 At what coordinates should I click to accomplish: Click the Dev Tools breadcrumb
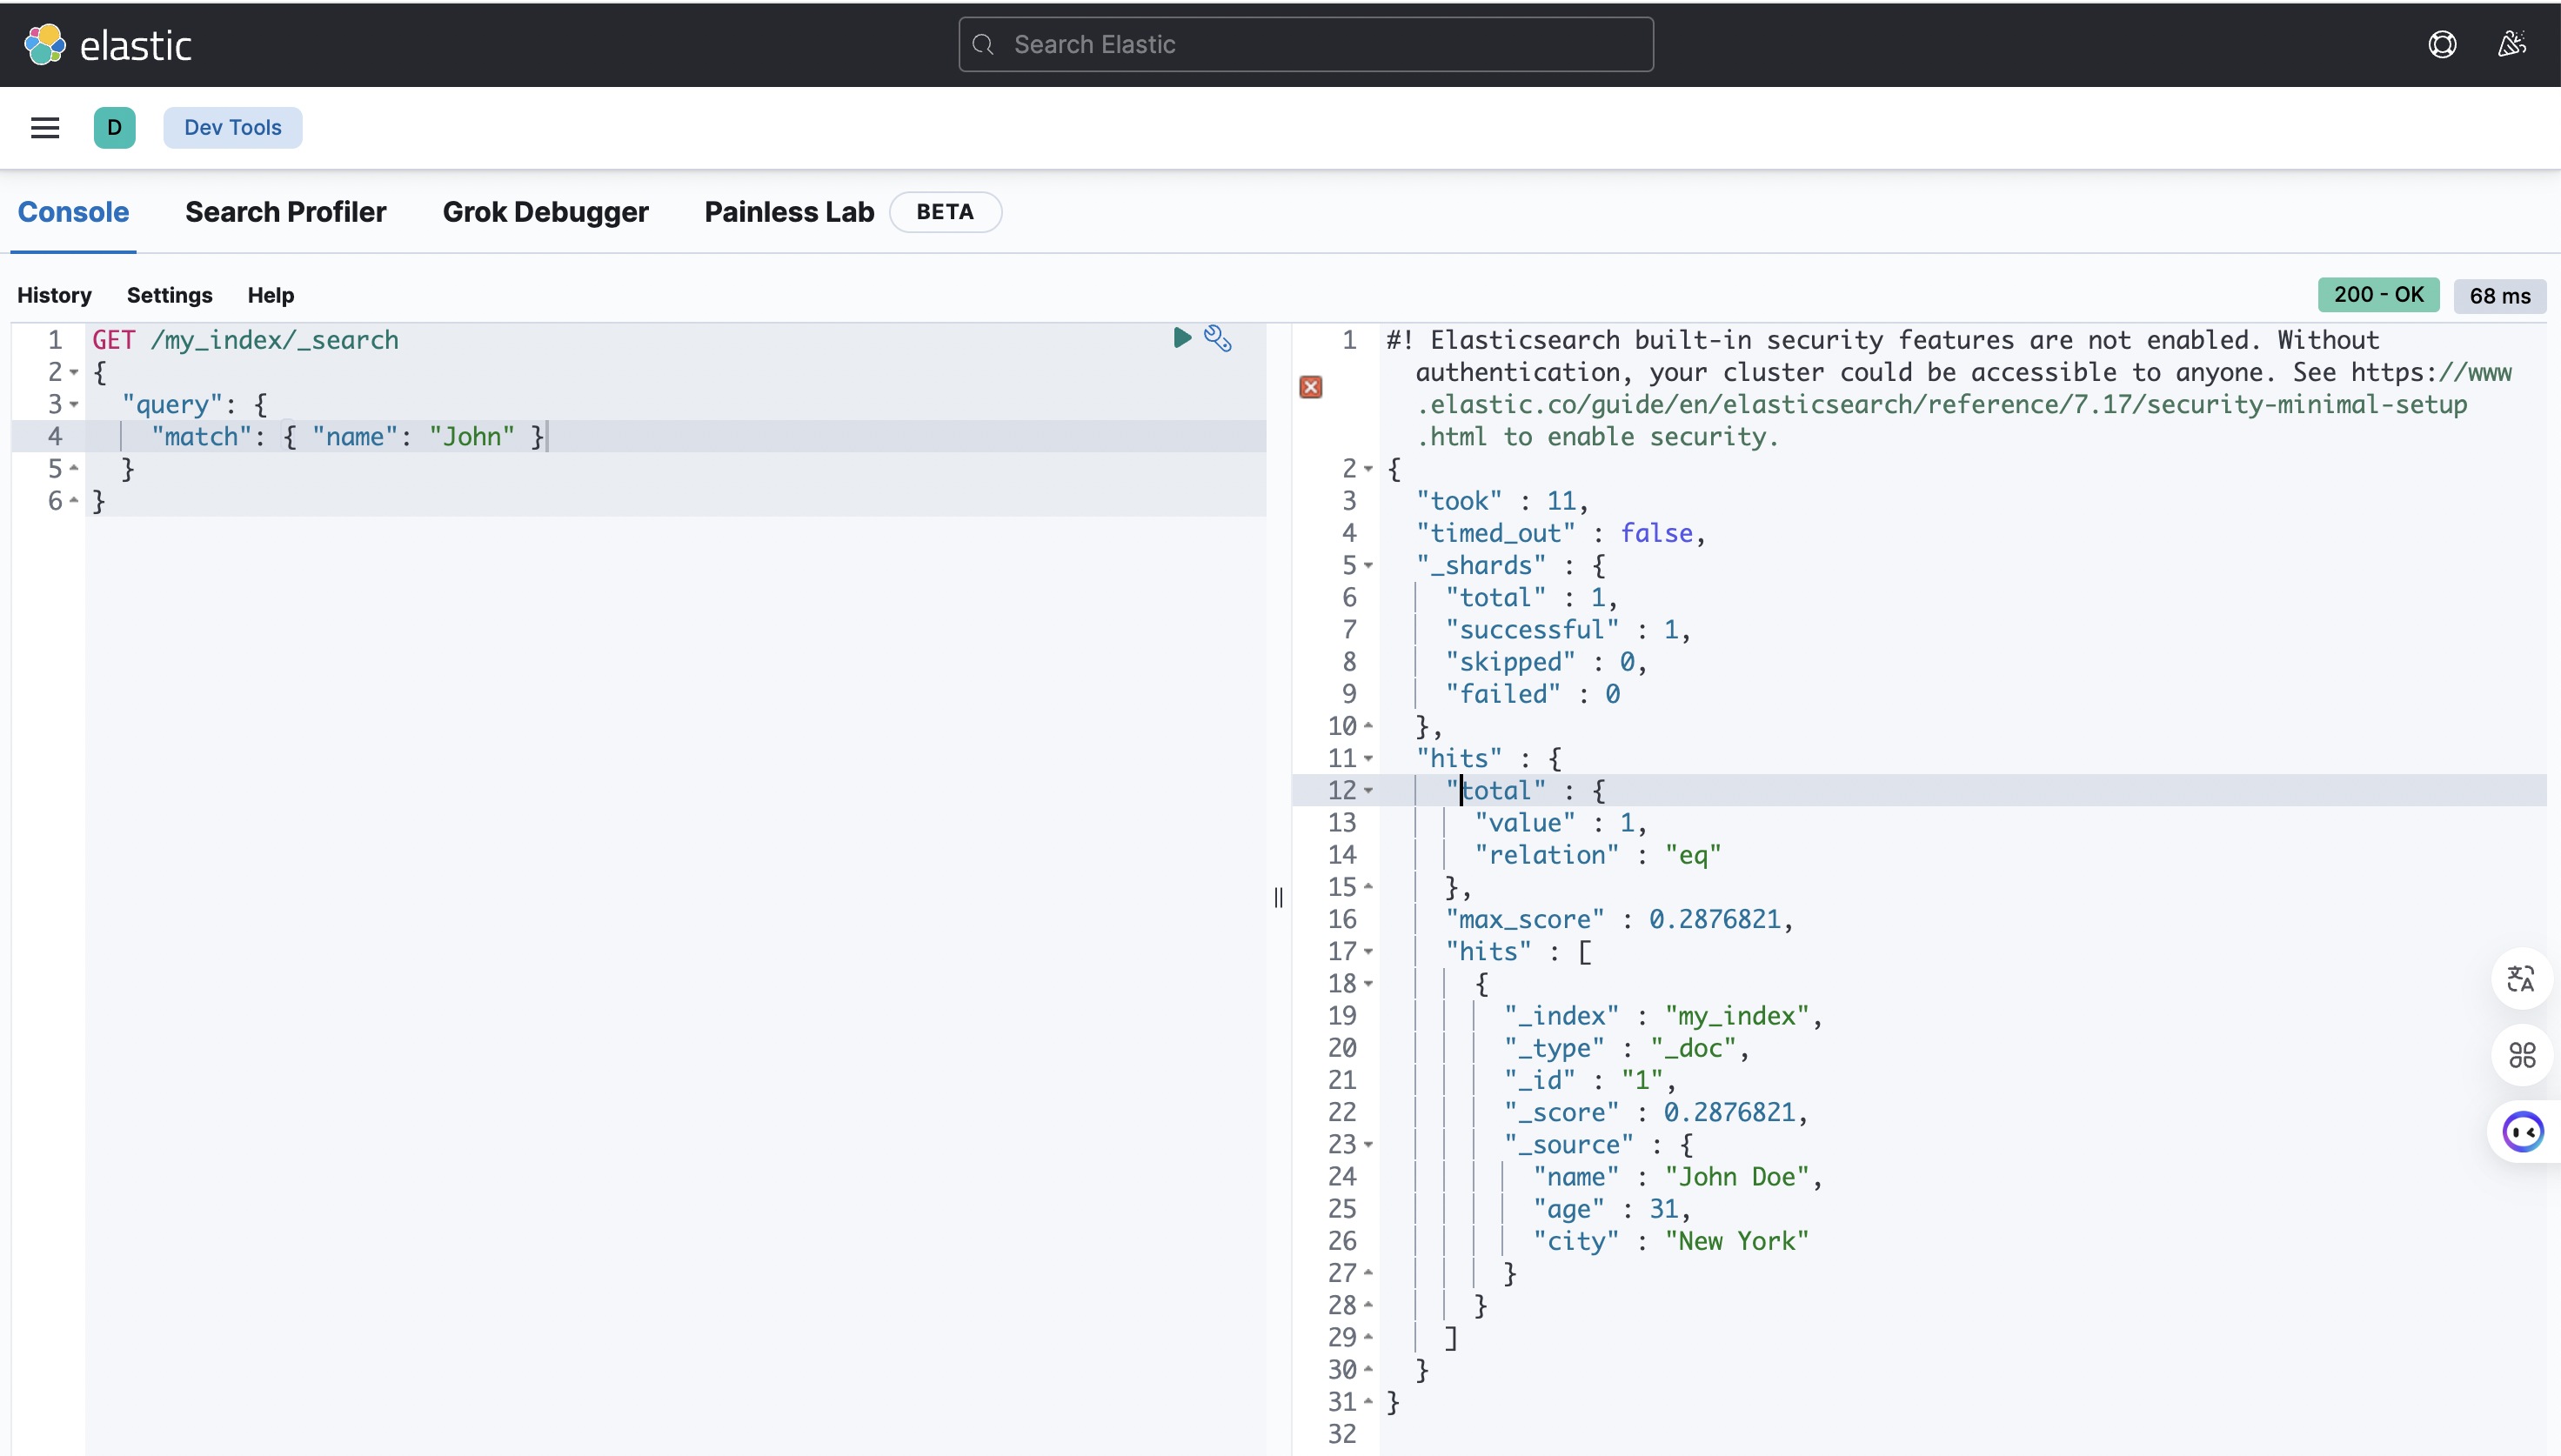232,127
